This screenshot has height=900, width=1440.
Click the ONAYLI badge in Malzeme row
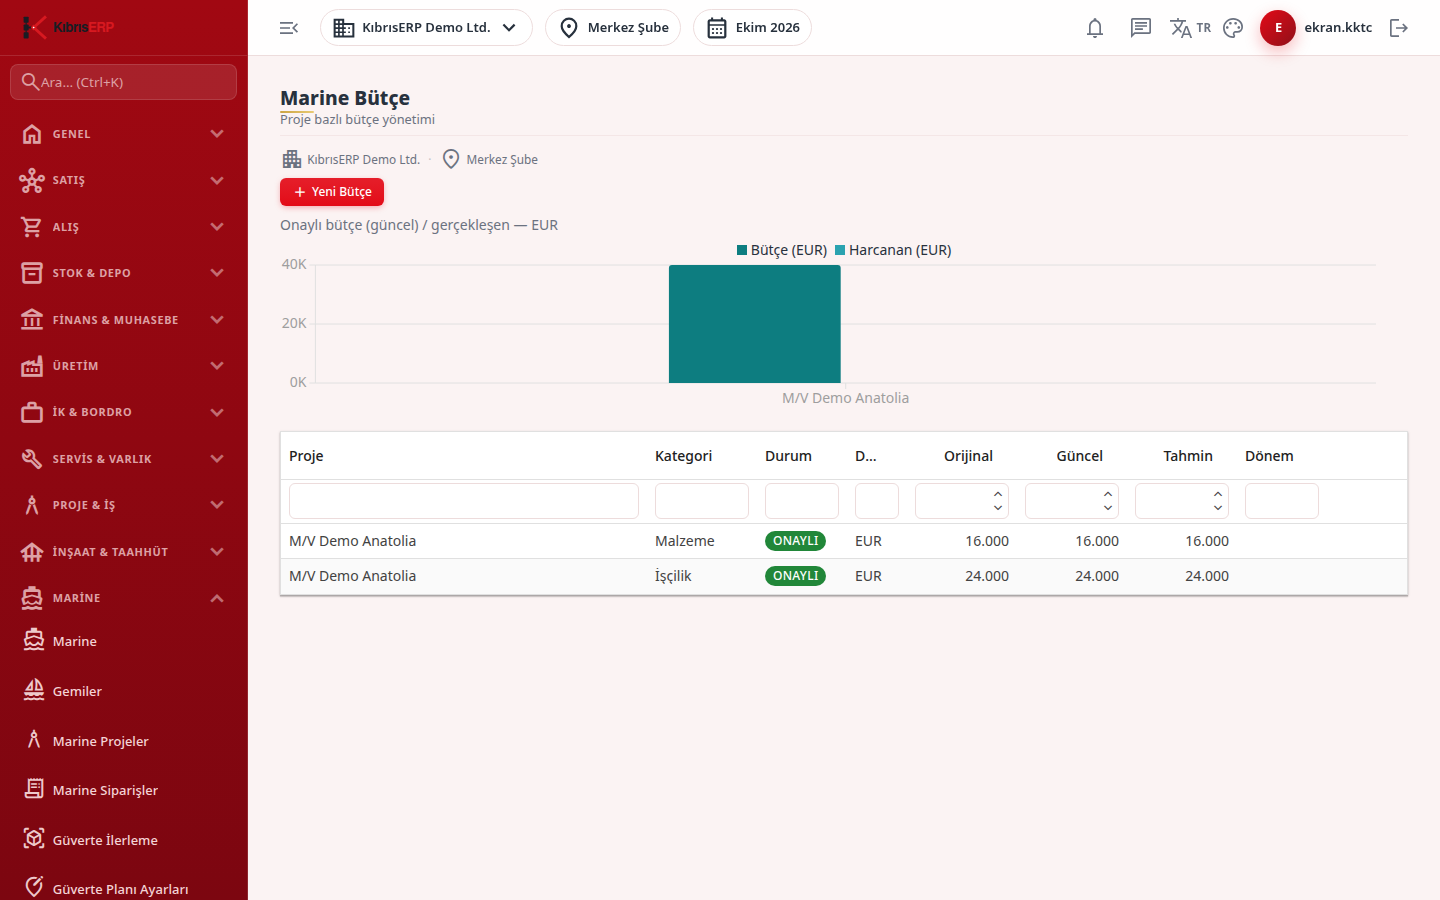(x=796, y=541)
